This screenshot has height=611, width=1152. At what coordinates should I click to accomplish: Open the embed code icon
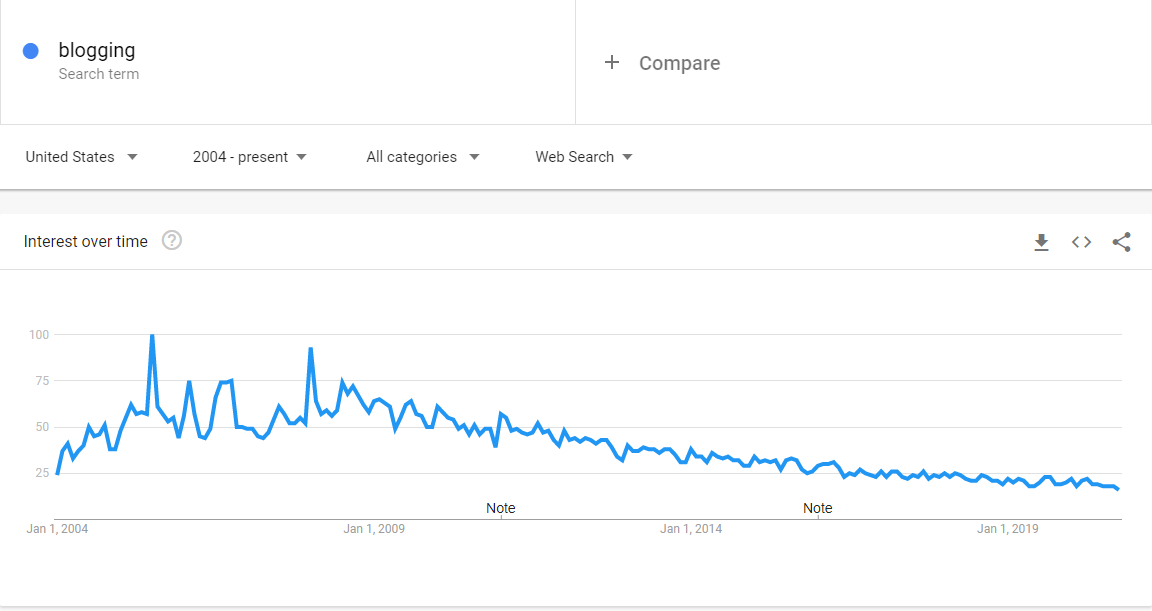pyautogui.click(x=1081, y=242)
